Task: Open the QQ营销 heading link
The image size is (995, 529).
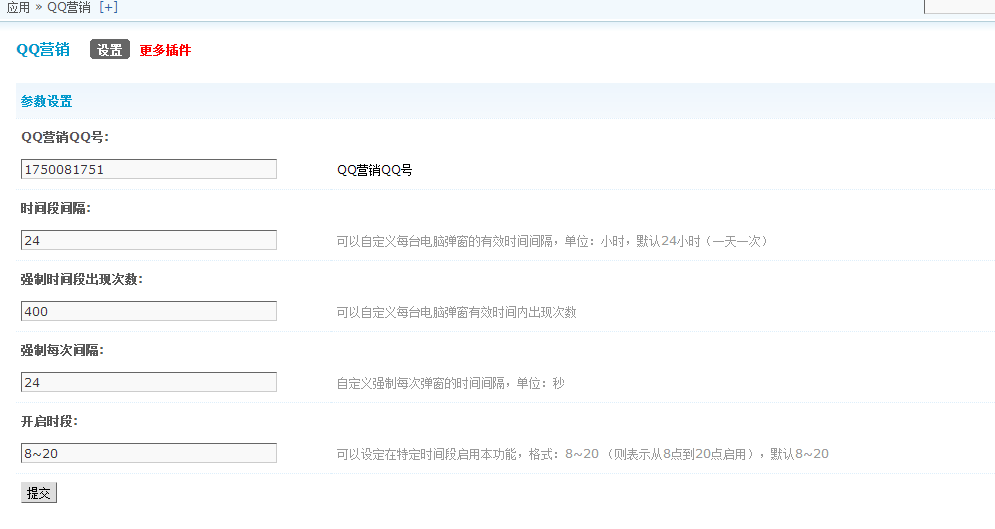Action: click(43, 49)
